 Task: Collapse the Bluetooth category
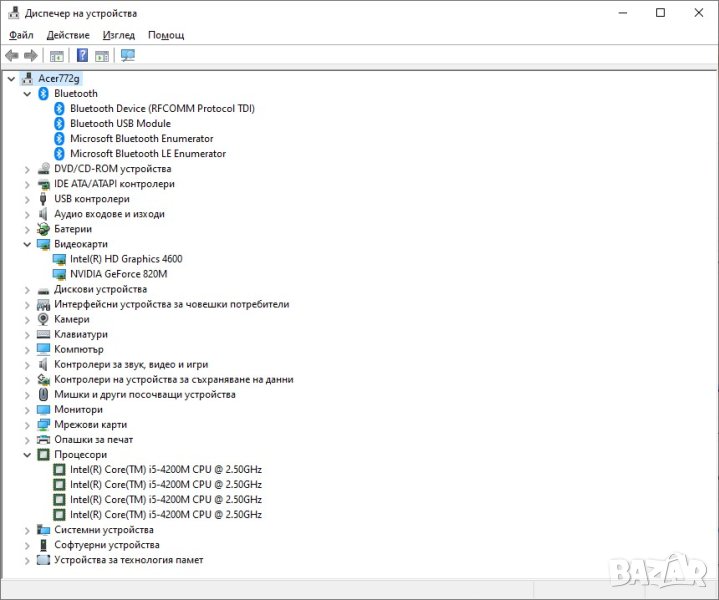[27, 94]
